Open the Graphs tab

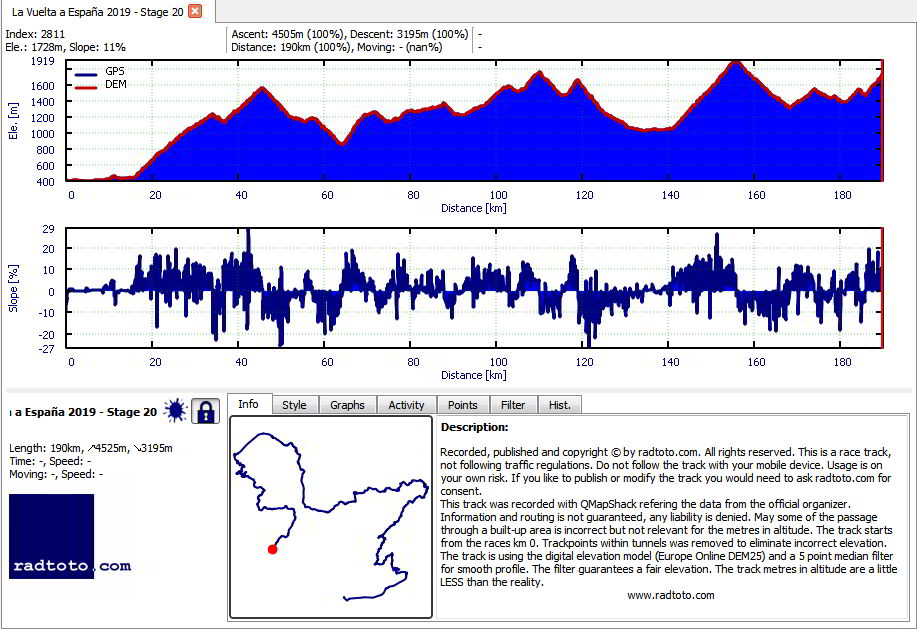coord(347,405)
